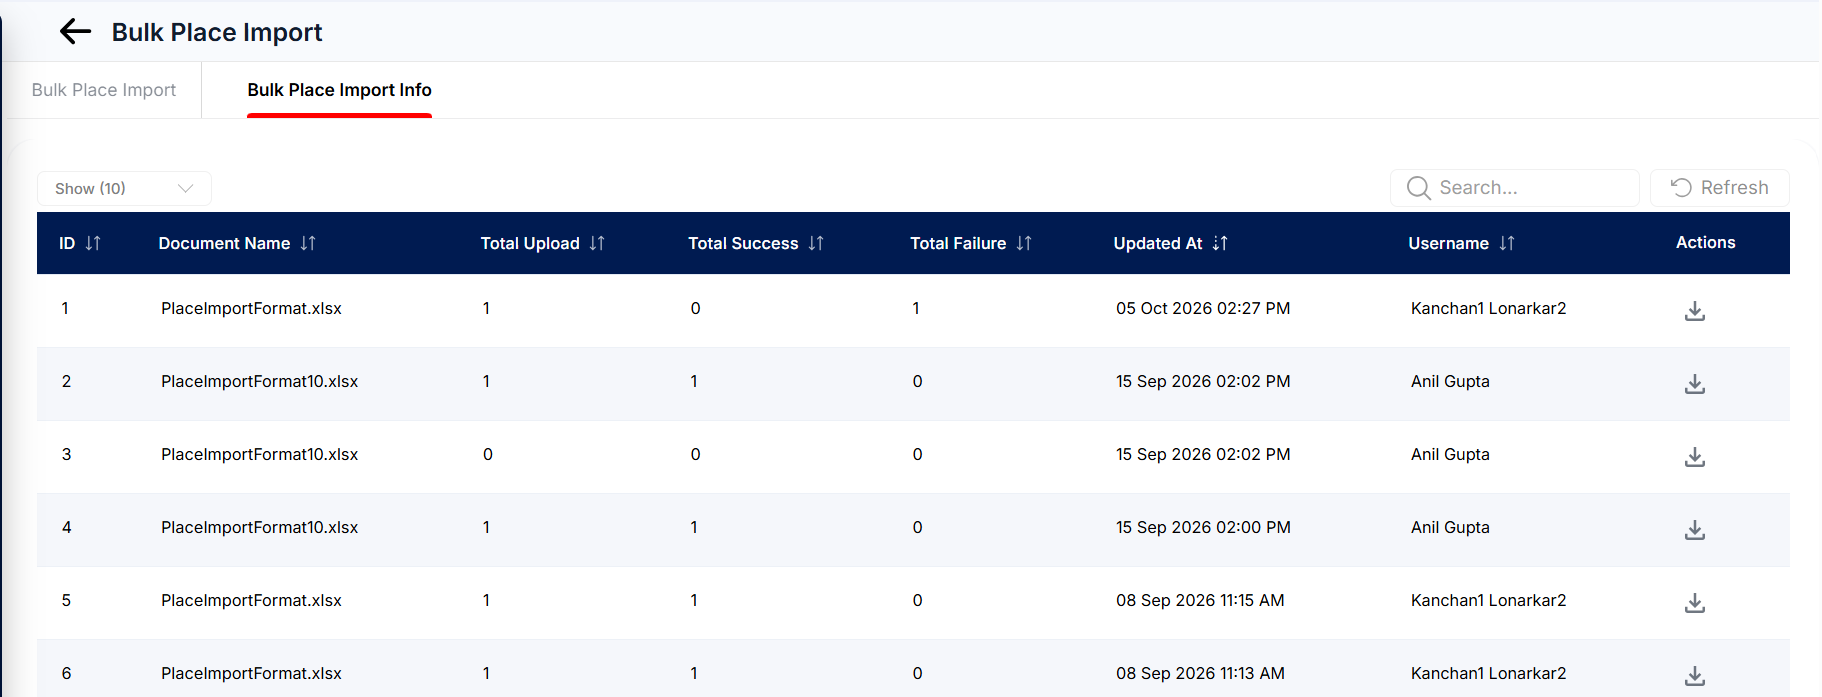Click the Total Upload column header
This screenshot has width=1822, height=697.
point(530,243)
